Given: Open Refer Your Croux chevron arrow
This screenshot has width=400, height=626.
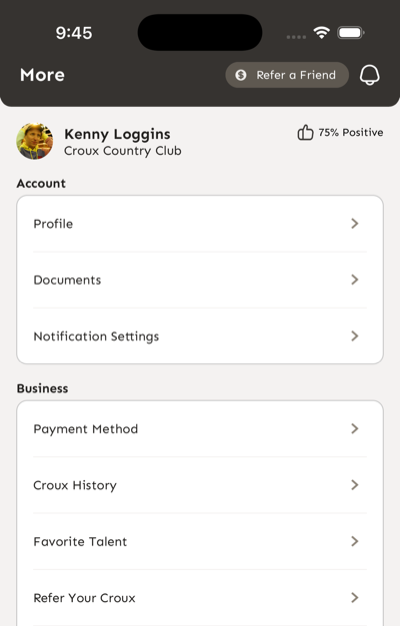Looking at the screenshot, I should point(354,597).
